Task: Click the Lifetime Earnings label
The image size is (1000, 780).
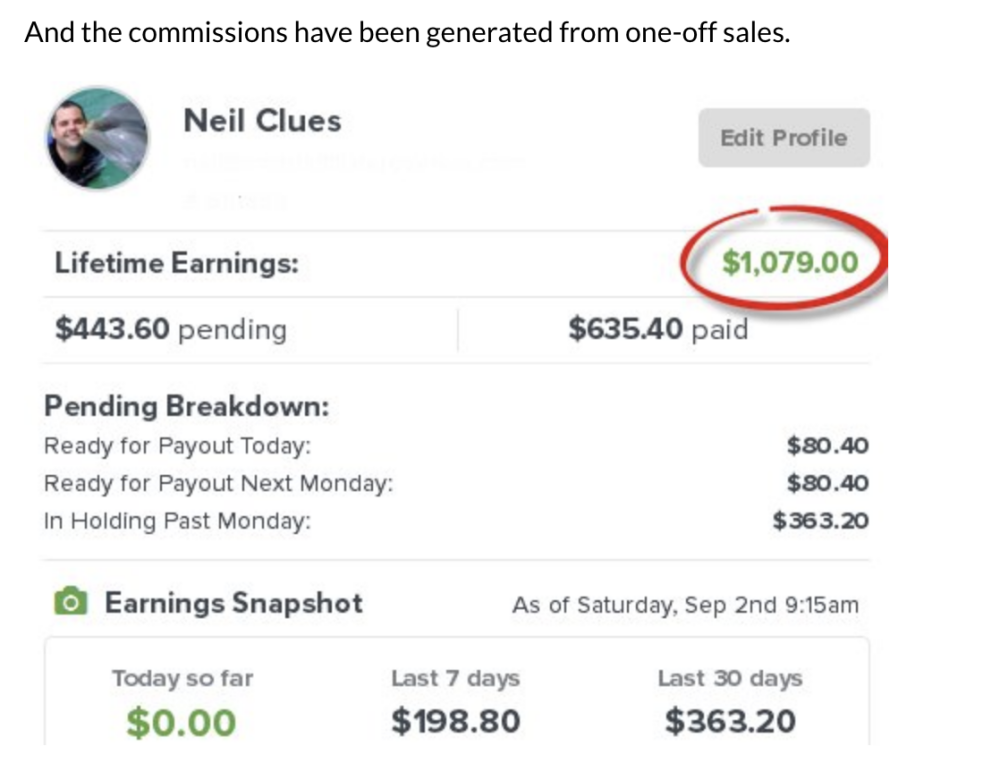Action: [177, 263]
